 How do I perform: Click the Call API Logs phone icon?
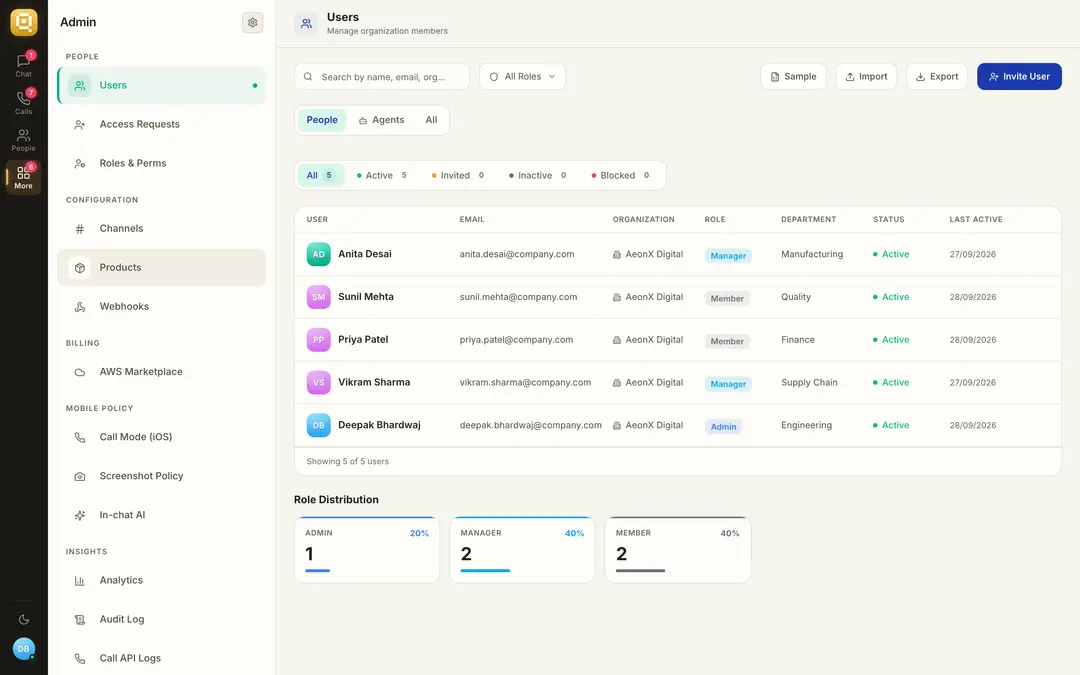coord(80,658)
